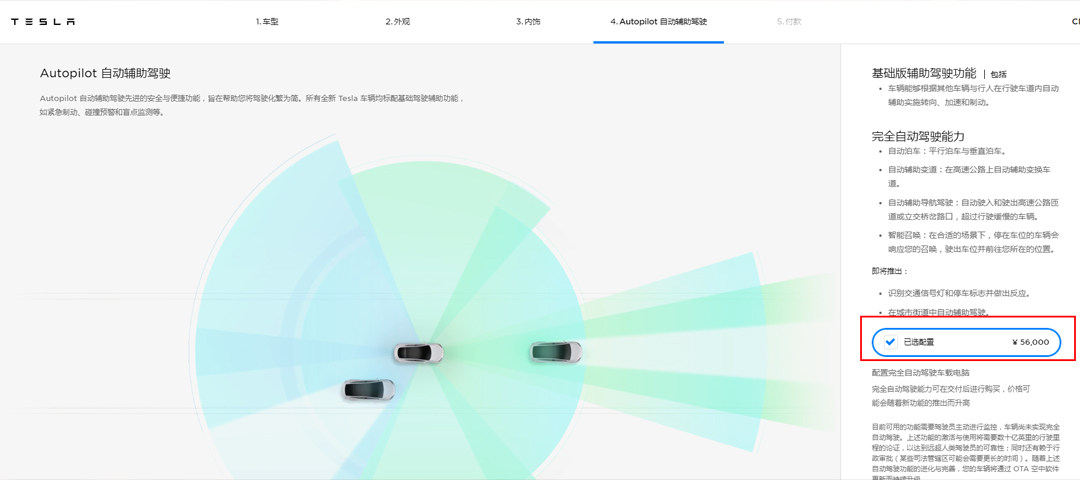This screenshot has height=480, width=1080.
Task: Select the lead car on the right
Action: pos(556,351)
